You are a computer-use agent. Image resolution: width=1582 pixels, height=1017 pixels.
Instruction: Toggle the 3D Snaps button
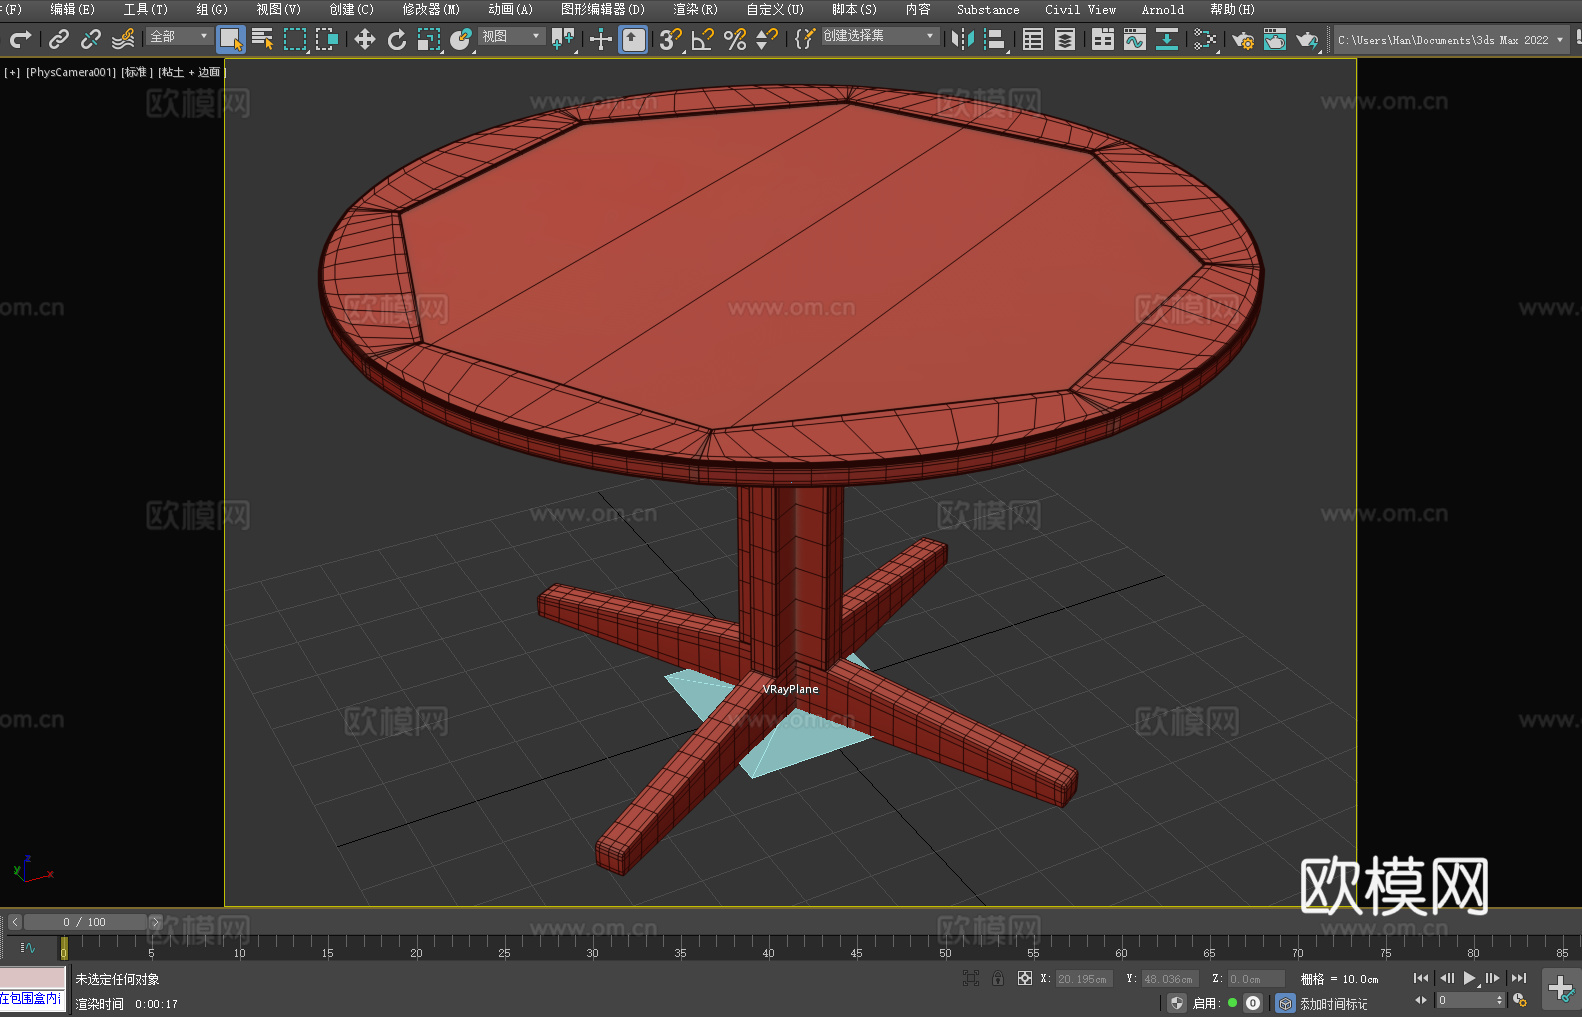[671, 40]
